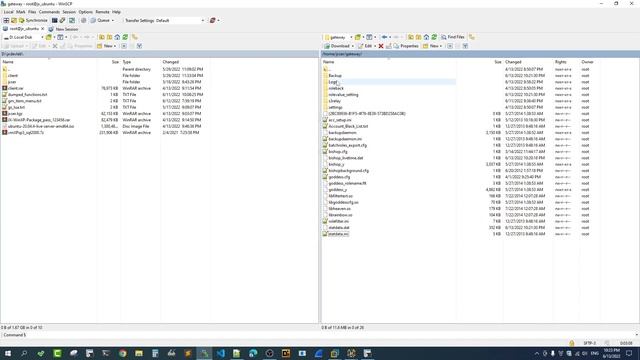Open the Files menu
This screenshot has width=640, height=360.
click(32, 12)
